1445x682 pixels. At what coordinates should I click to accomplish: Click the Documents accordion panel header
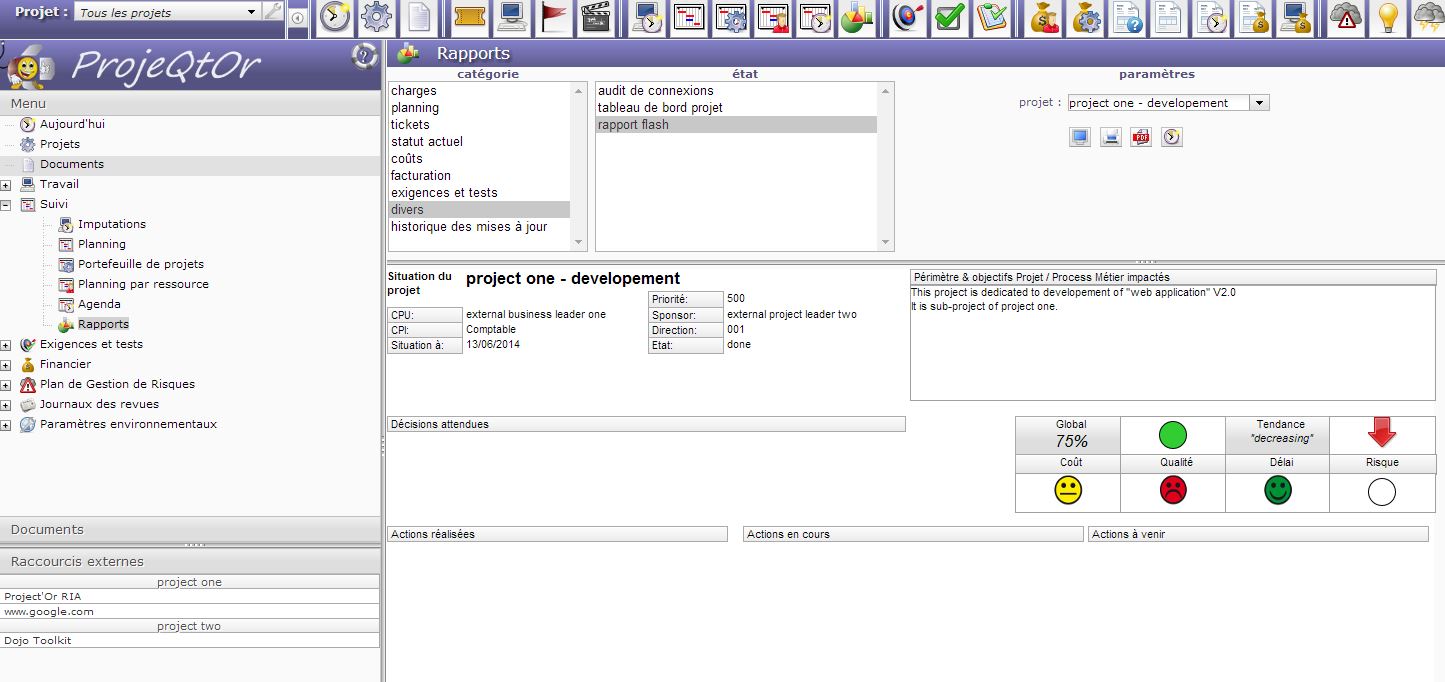47,529
